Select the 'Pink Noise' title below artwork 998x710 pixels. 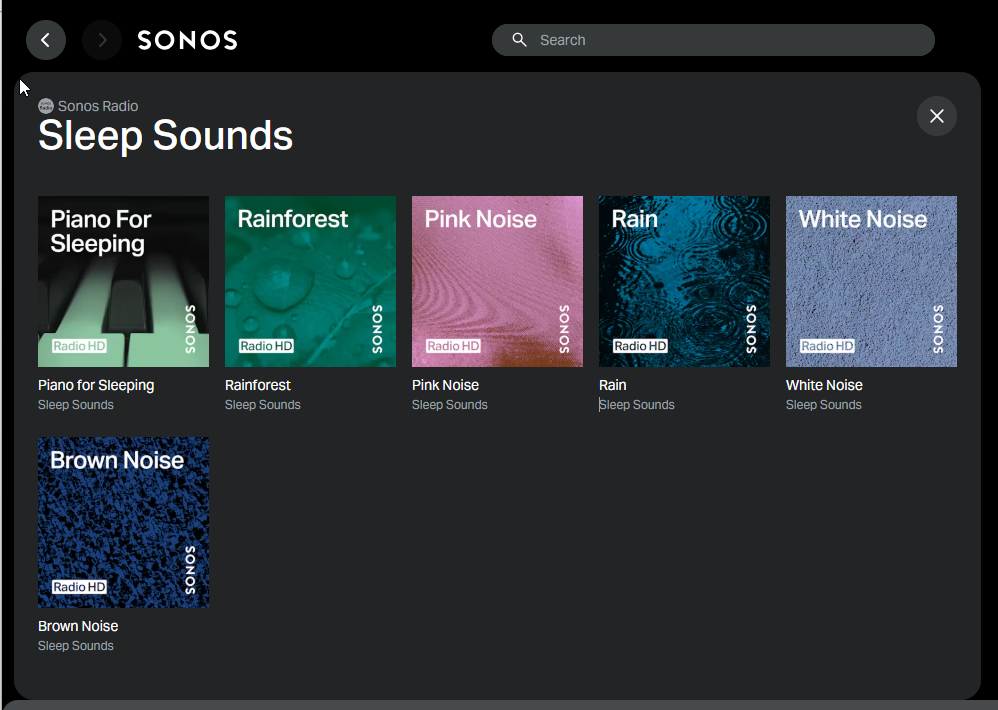(x=446, y=385)
